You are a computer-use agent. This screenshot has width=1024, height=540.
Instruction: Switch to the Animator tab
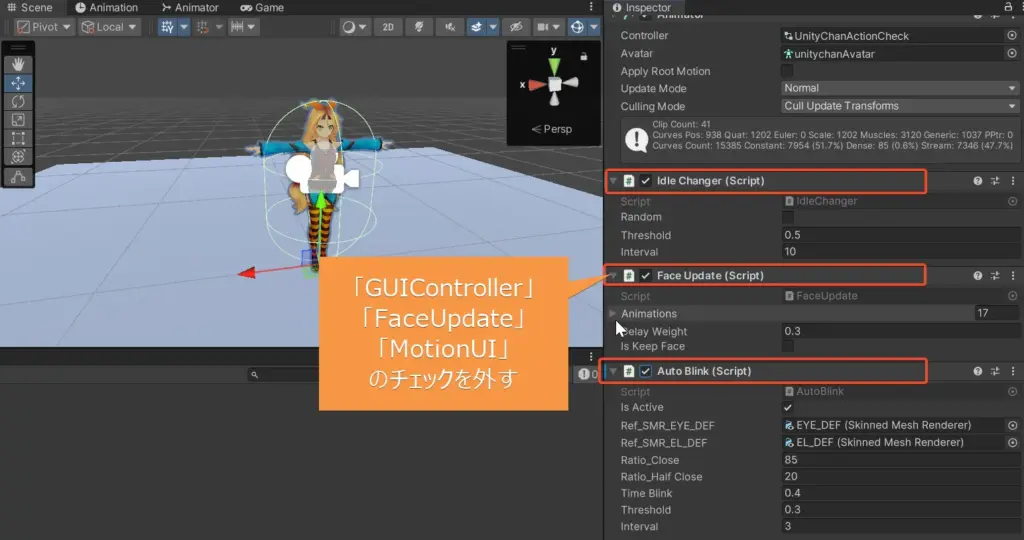click(190, 7)
